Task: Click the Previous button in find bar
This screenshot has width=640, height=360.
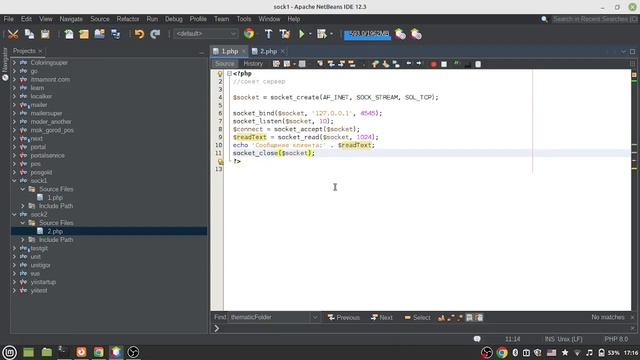Action: [344, 318]
